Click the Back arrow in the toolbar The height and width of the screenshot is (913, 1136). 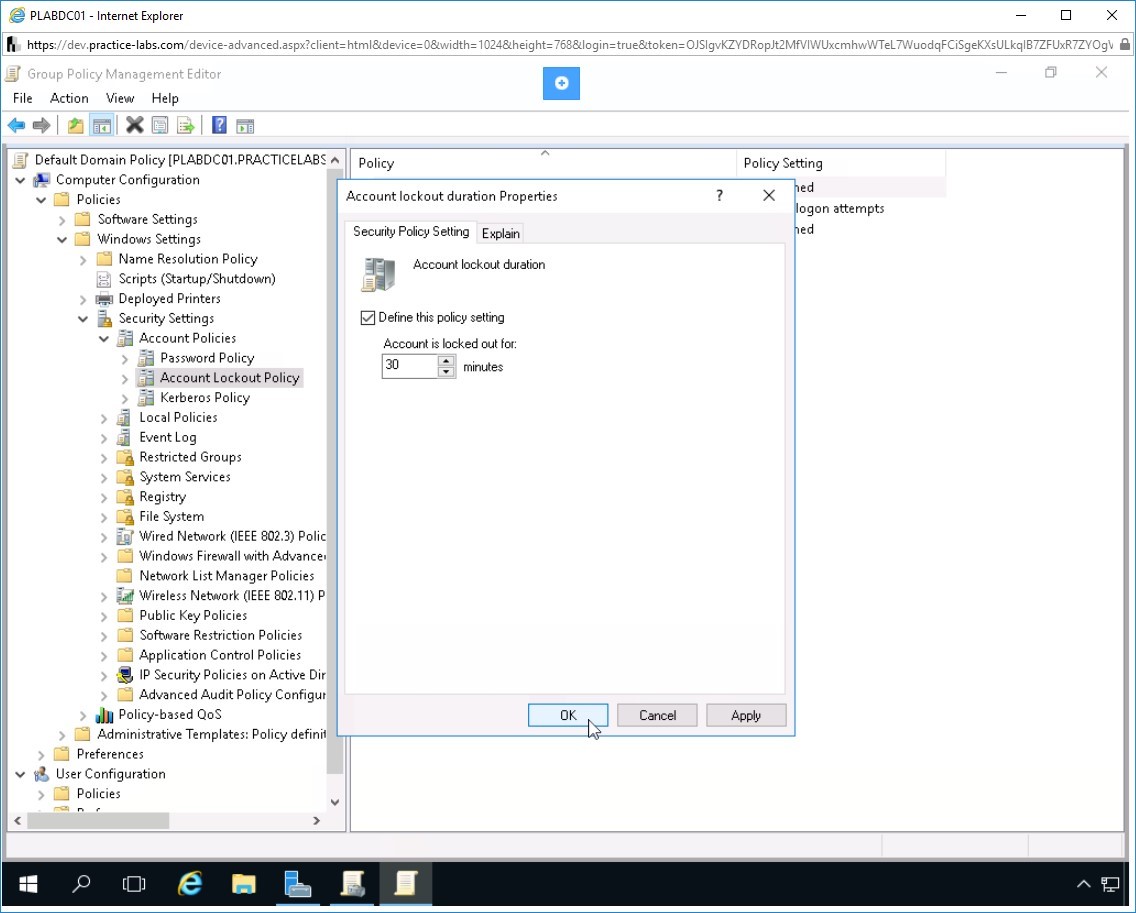16,125
